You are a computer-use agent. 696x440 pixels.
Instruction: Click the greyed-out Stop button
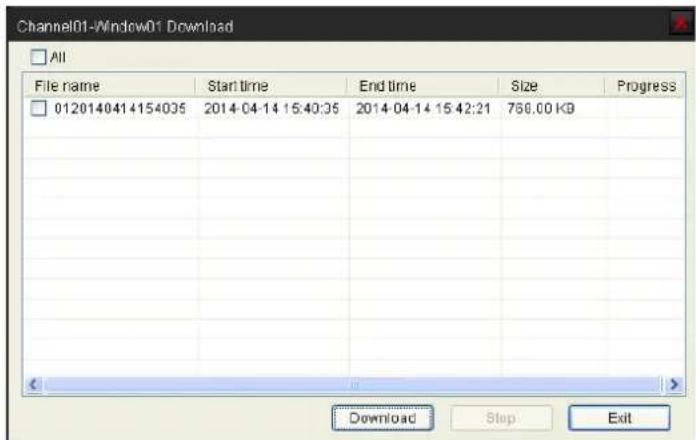pos(501,418)
